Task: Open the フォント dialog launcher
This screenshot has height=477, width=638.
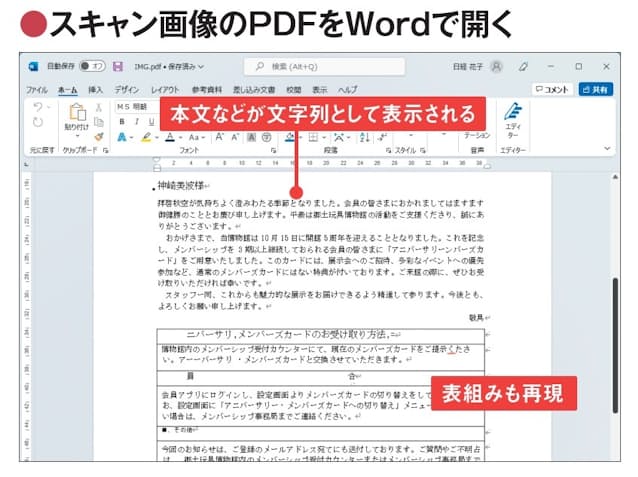Action: (x=273, y=151)
